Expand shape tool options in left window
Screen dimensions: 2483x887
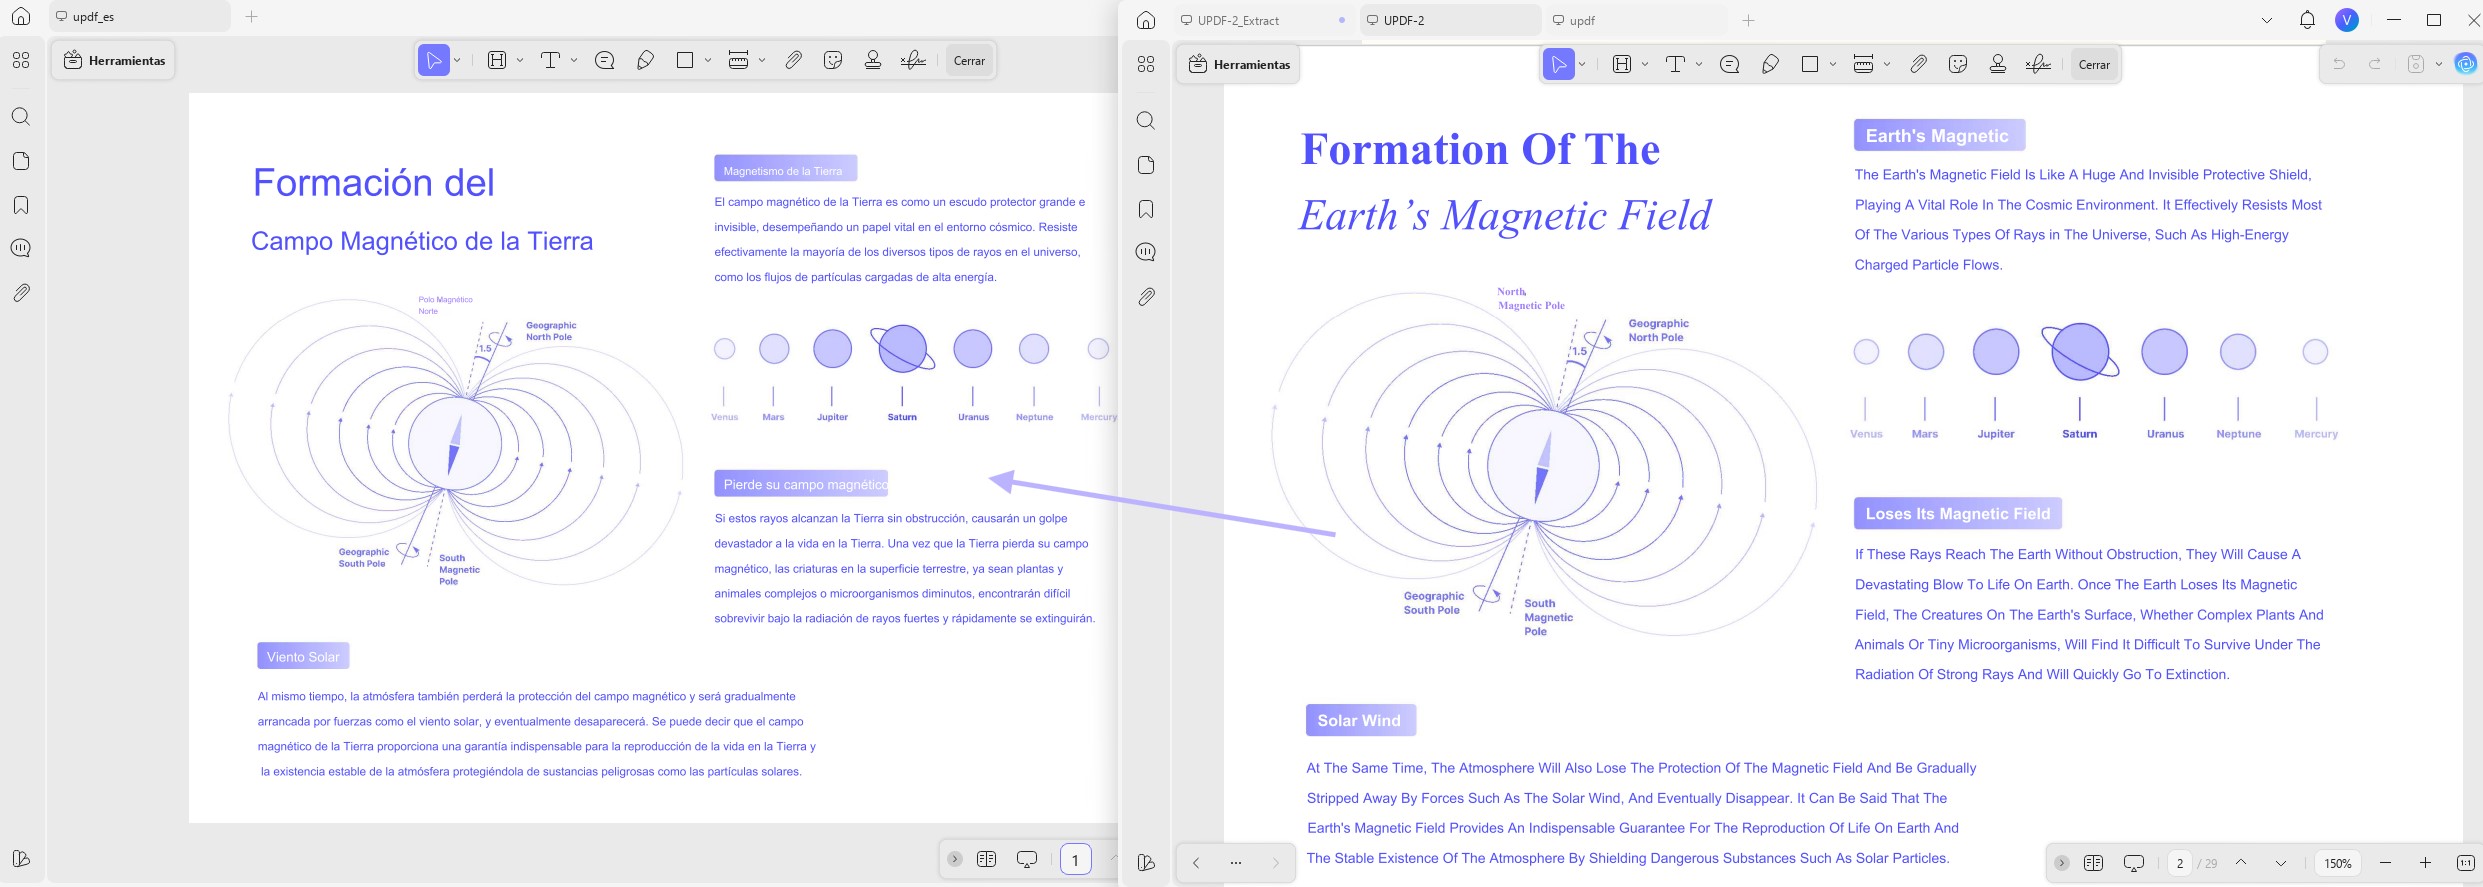pos(708,61)
